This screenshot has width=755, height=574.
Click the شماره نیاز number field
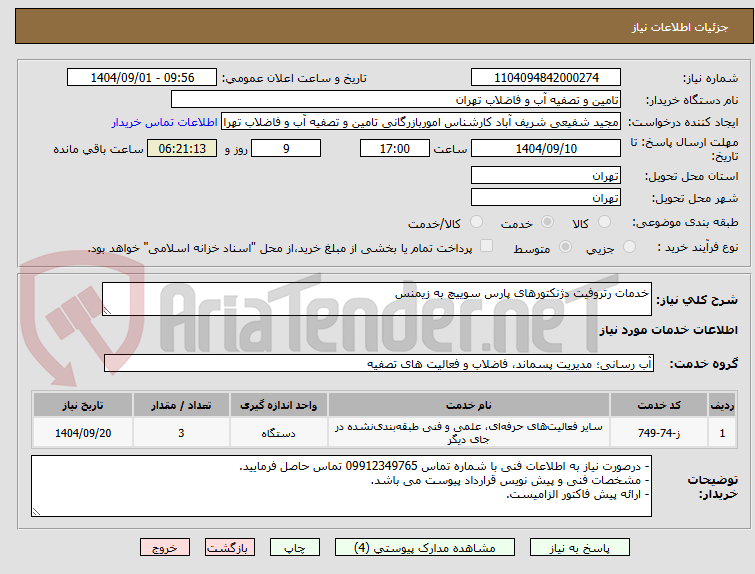(x=546, y=78)
